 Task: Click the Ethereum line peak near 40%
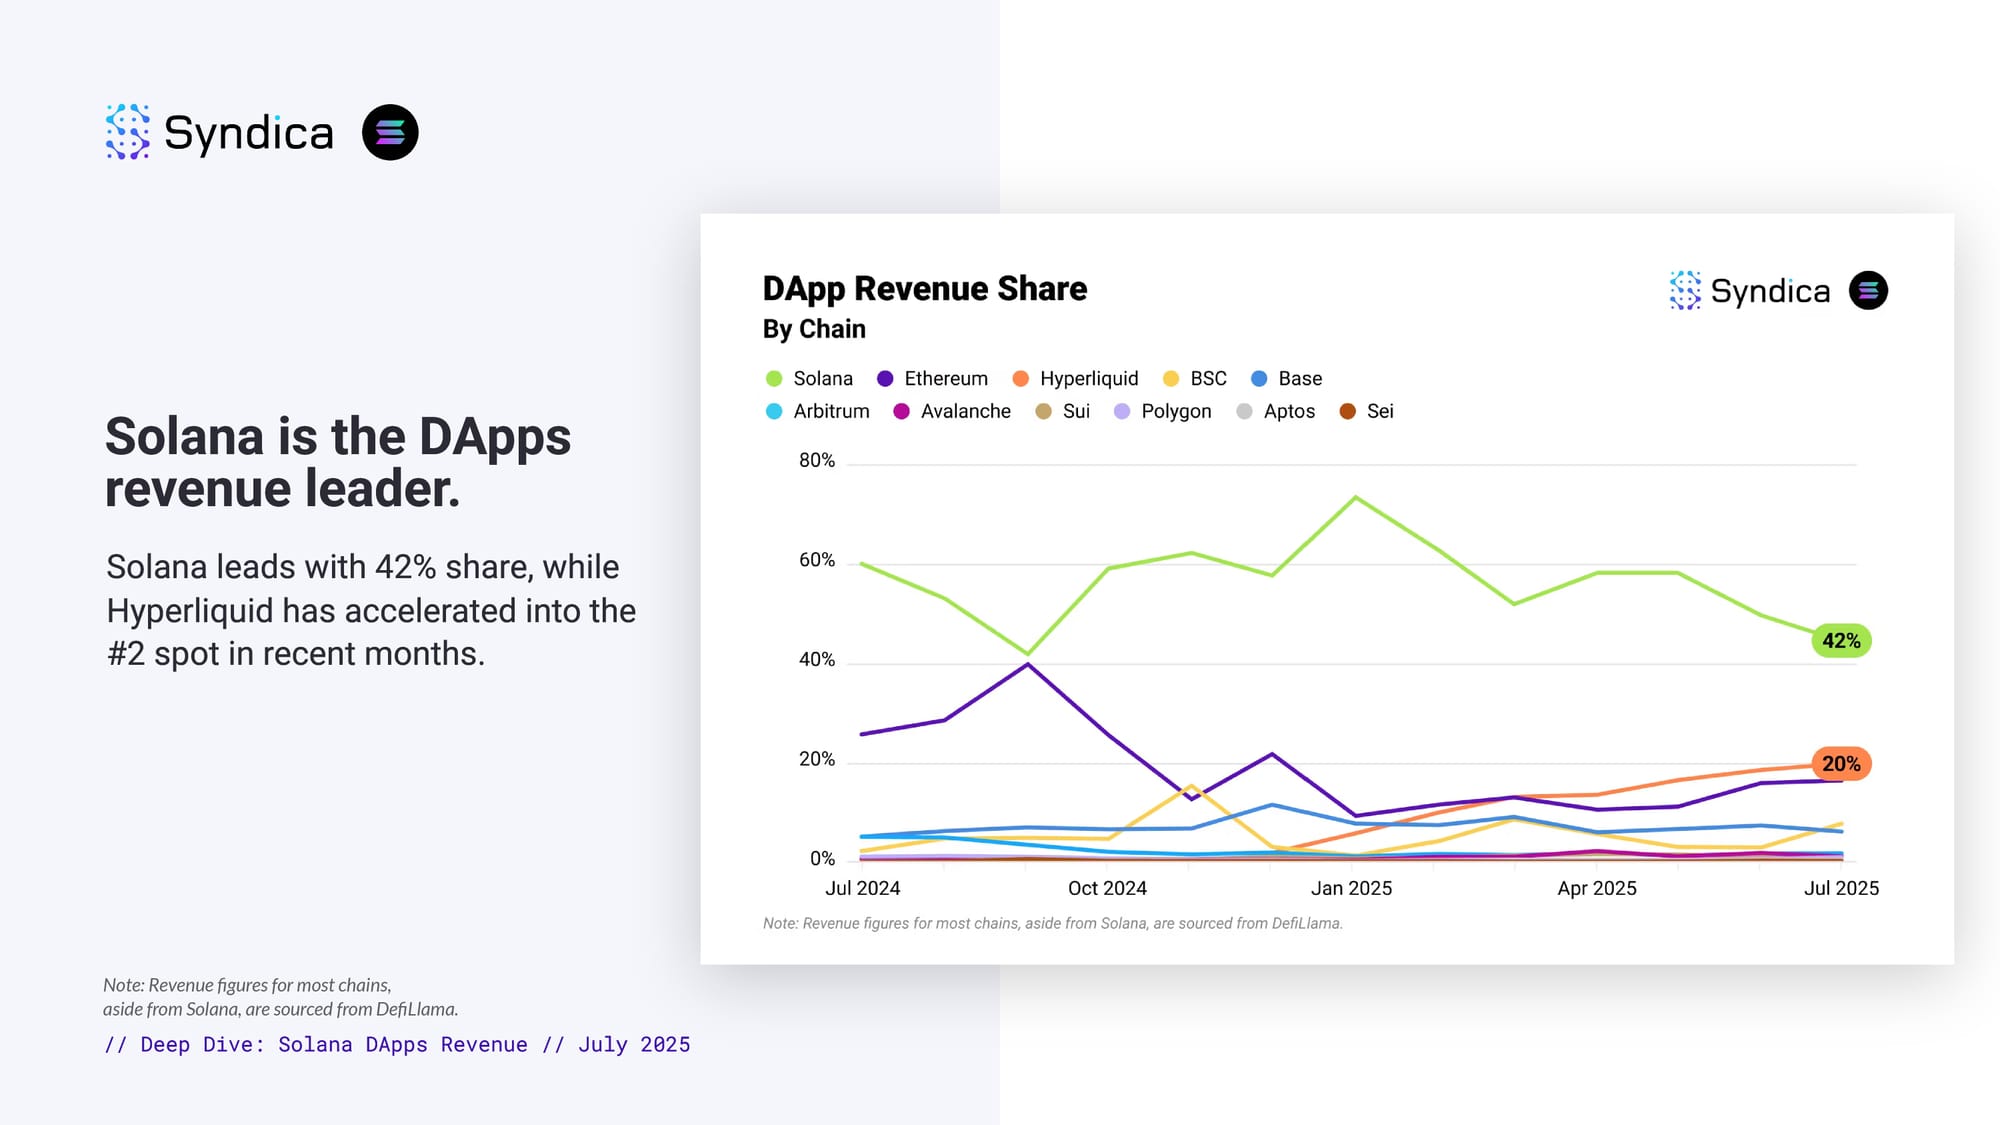(x=1028, y=664)
